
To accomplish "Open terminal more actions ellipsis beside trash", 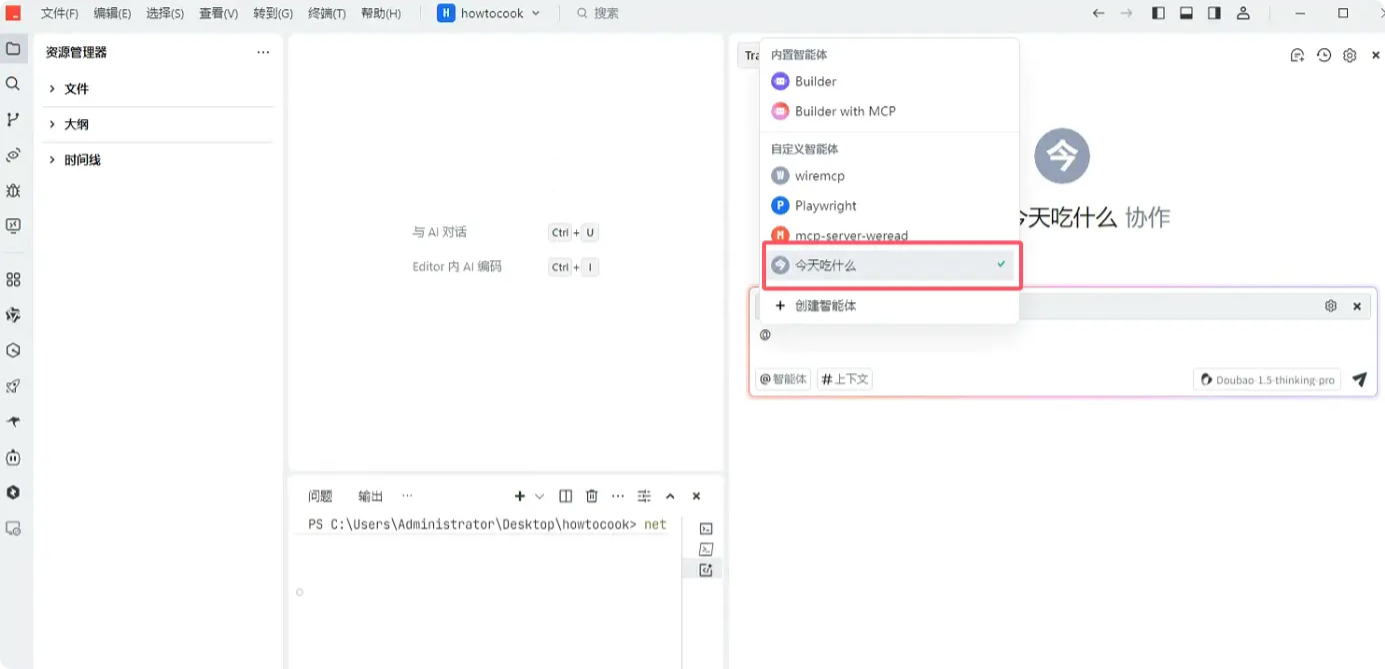I will tap(618, 496).
